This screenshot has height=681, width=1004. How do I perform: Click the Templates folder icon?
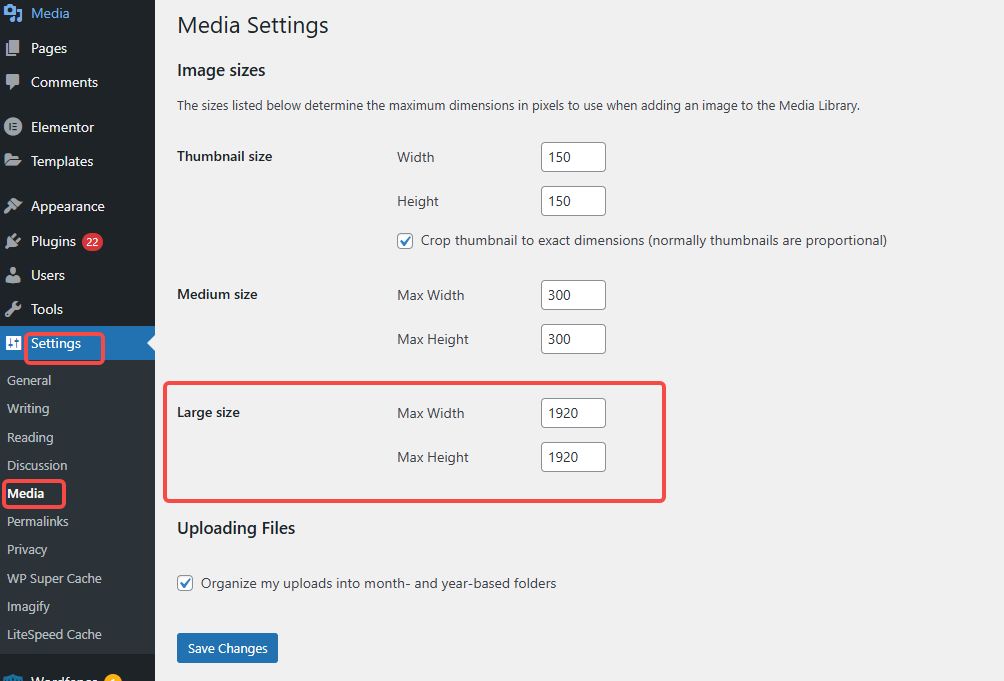(13, 161)
